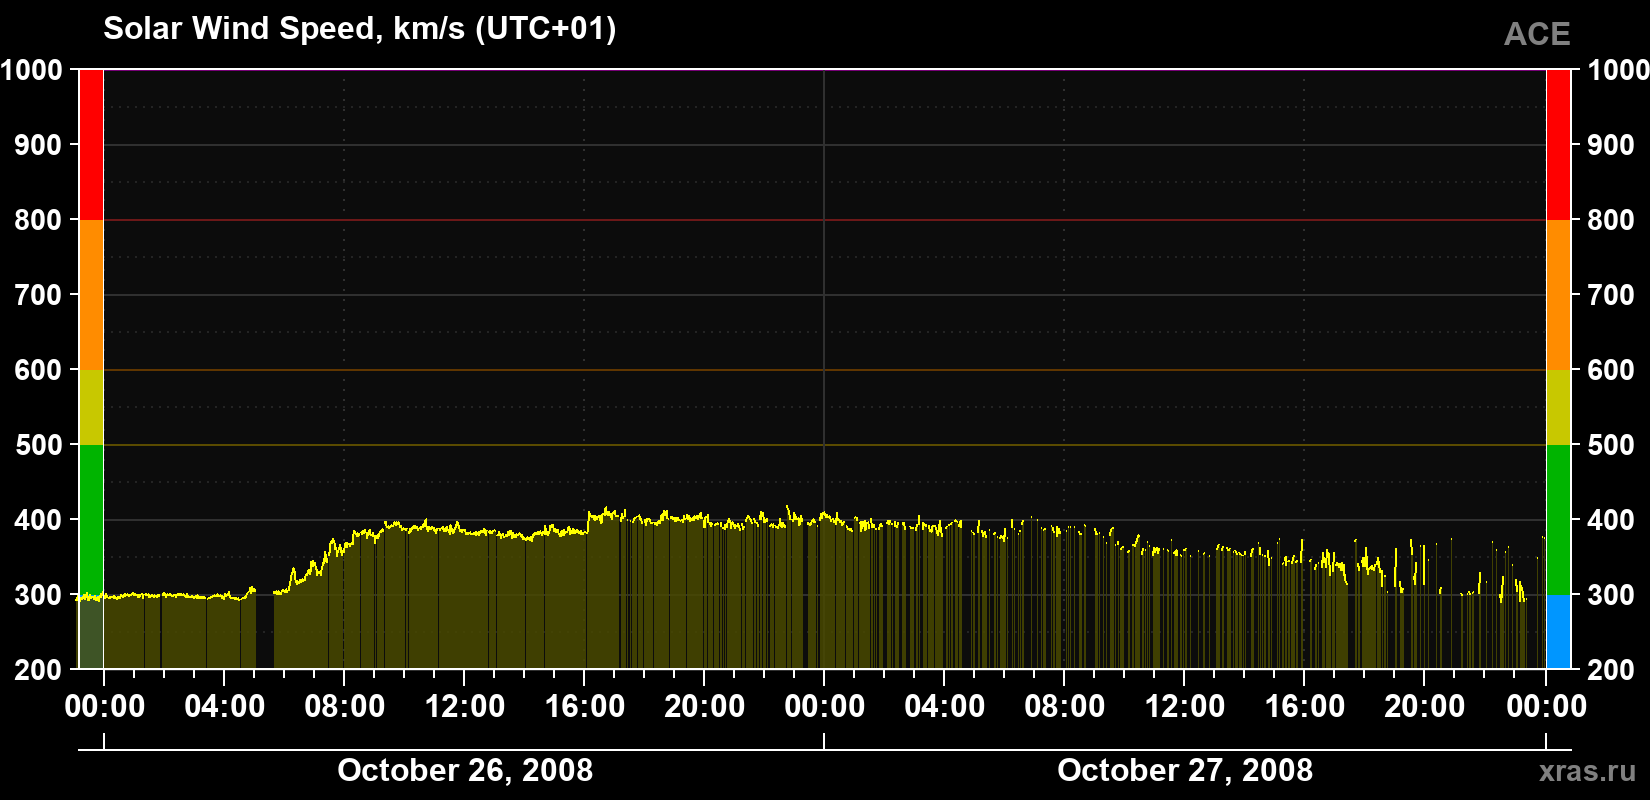
Task: Click the 08:00 tick label on October 26
Action: (x=345, y=706)
